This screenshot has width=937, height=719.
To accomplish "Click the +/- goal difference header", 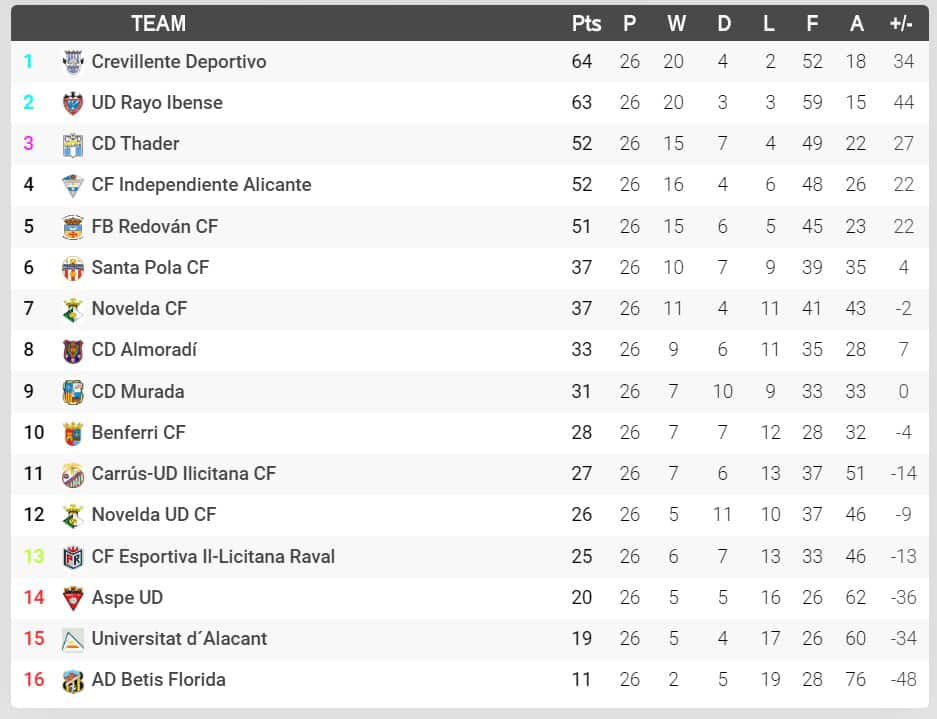I will pyautogui.click(x=901, y=24).
